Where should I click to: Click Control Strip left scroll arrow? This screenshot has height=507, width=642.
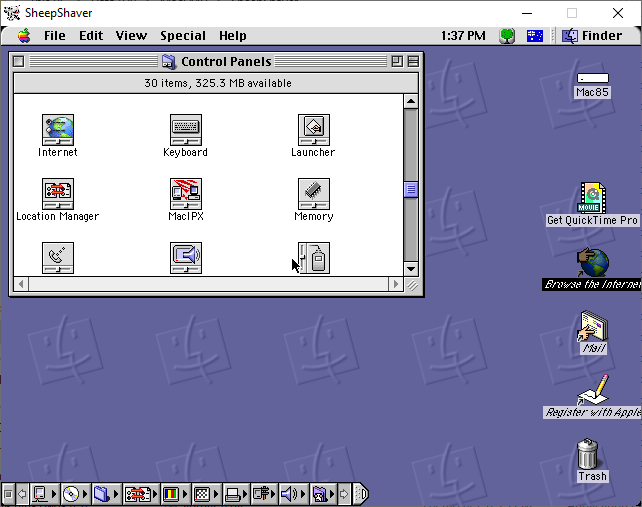23,494
